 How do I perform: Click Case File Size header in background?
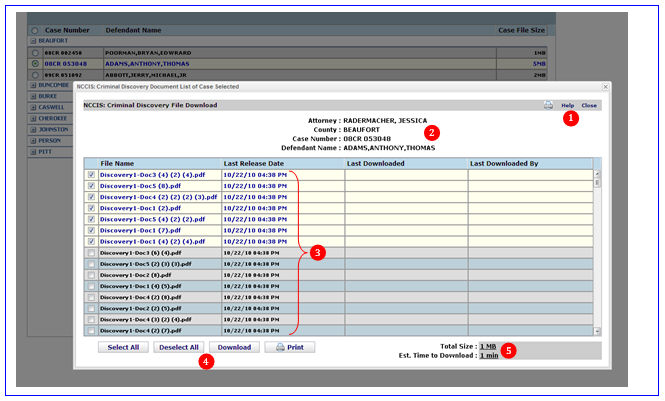pyautogui.click(x=521, y=31)
